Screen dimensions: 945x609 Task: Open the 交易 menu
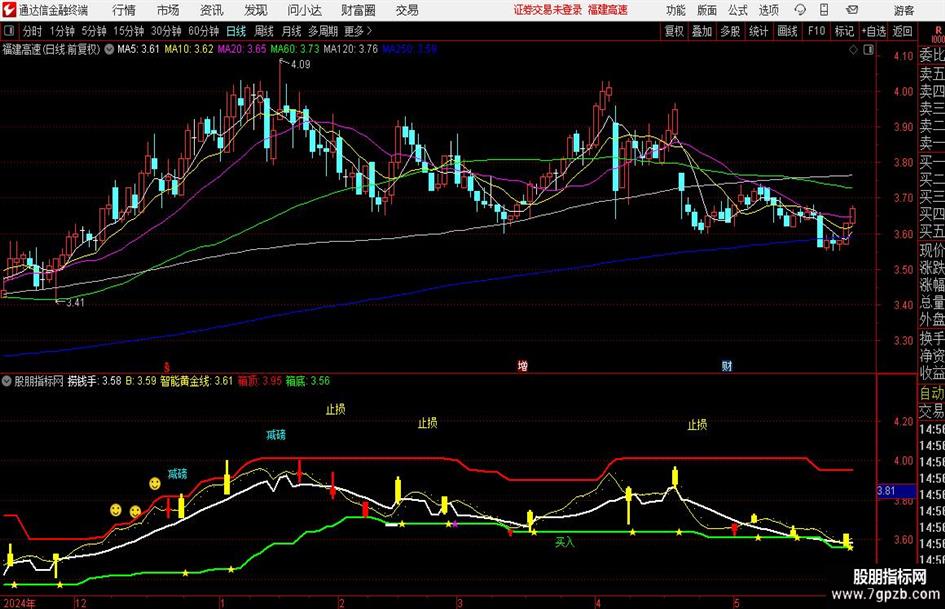407,10
